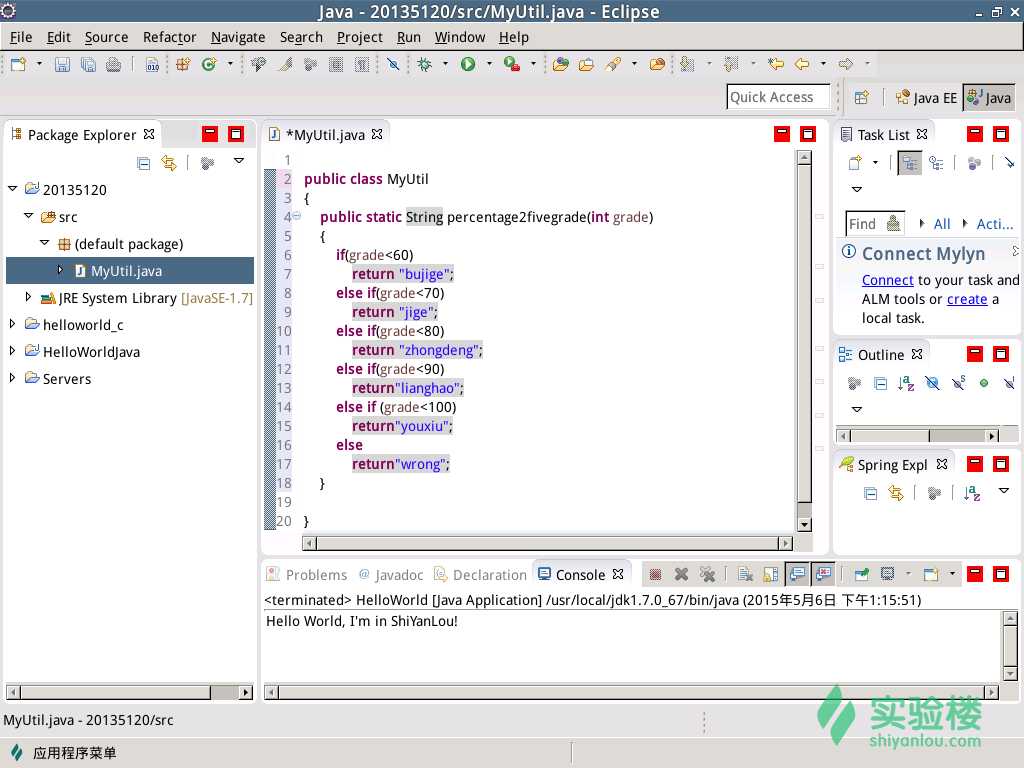Save the file with the Save icon
Image resolution: width=1024 pixels, height=768 pixels.
point(62,64)
